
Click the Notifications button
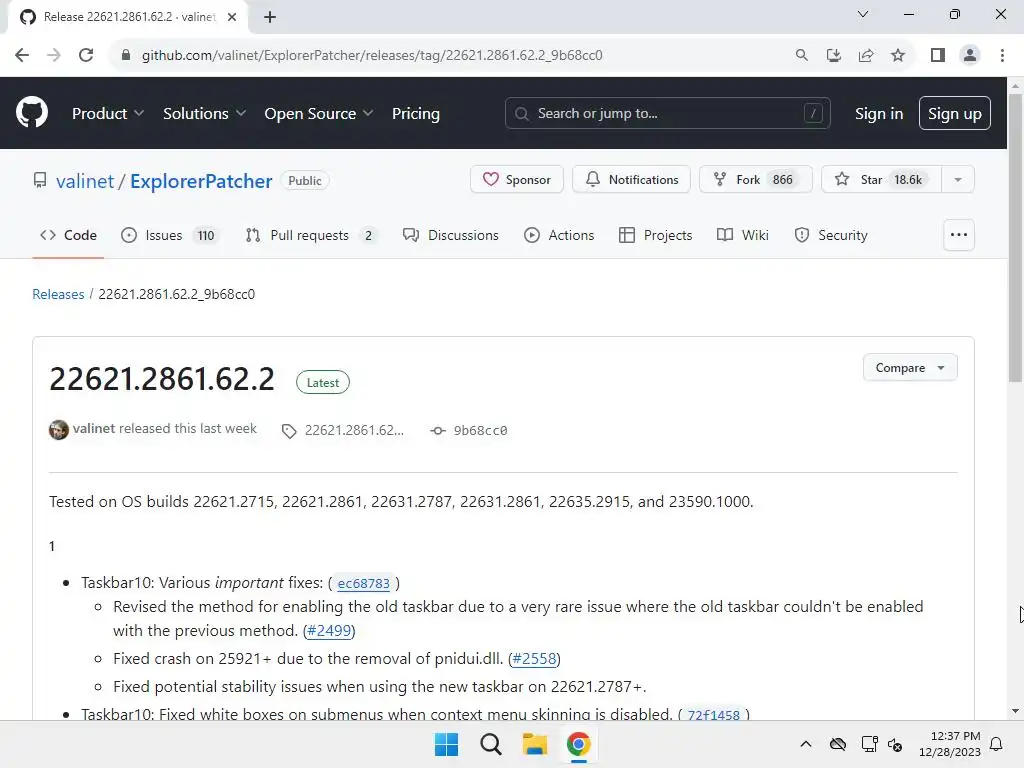pyautogui.click(x=631, y=180)
